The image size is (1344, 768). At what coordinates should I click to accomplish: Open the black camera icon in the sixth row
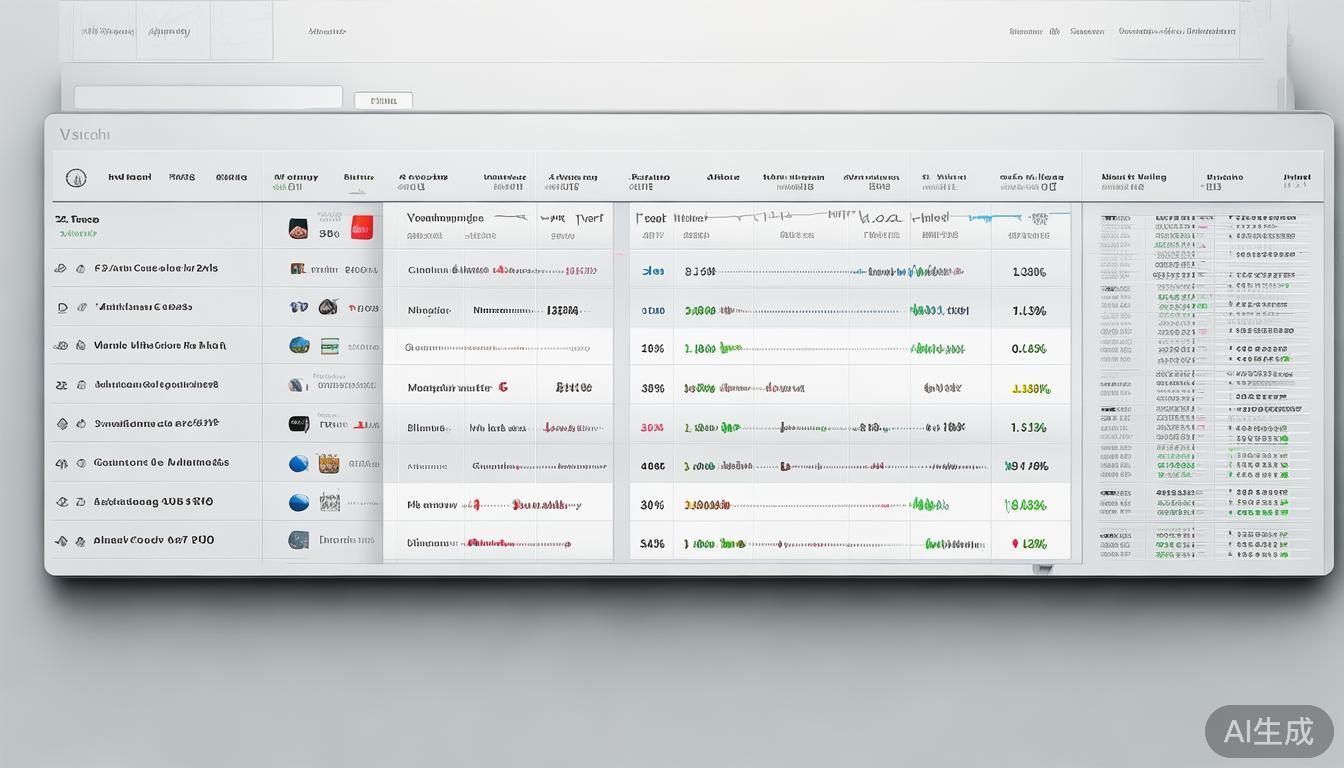tap(299, 424)
